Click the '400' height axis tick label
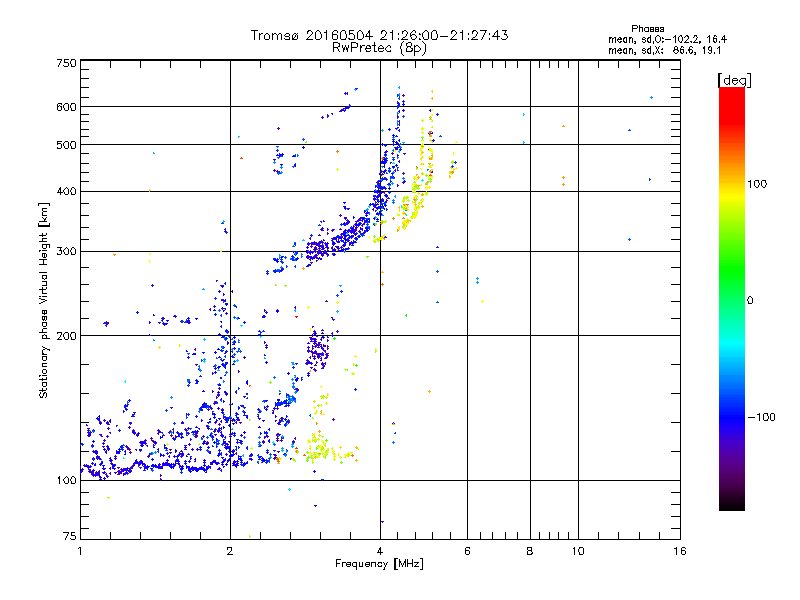The image size is (800, 600). pyautogui.click(x=66, y=192)
